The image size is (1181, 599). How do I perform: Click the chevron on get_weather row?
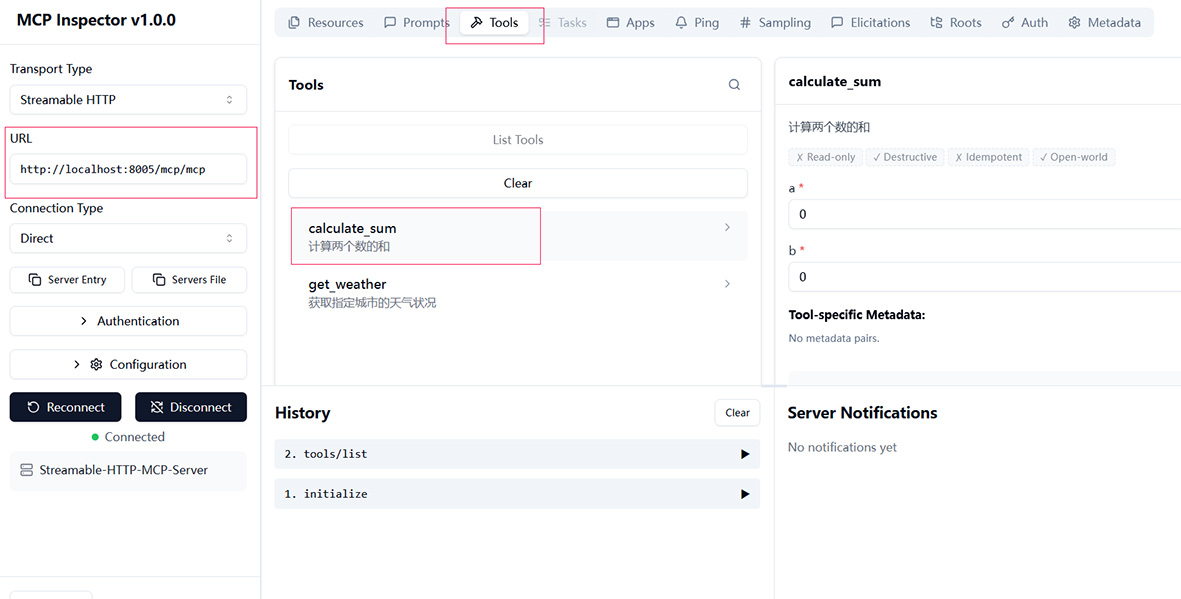[x=727, y=284]
